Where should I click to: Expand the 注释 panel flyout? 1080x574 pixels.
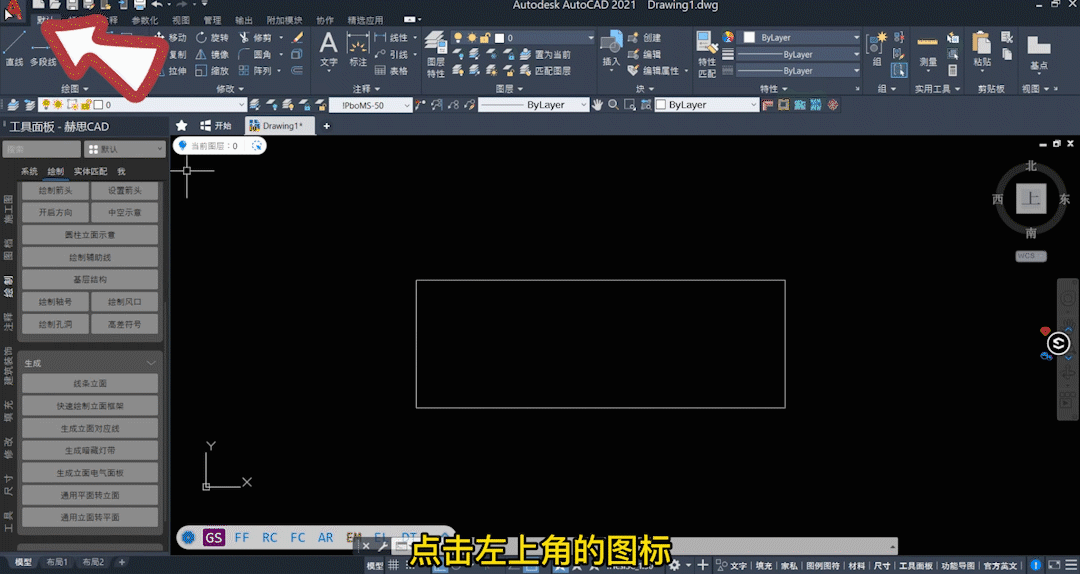(x=366, y=89)
